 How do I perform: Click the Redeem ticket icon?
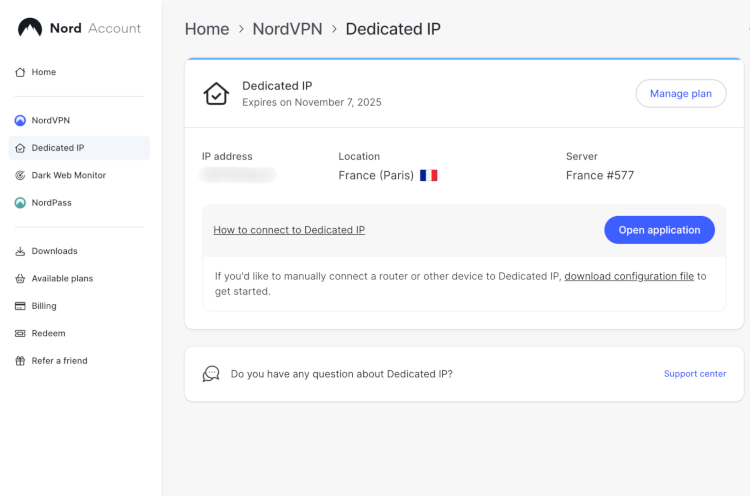coord(20,333)
